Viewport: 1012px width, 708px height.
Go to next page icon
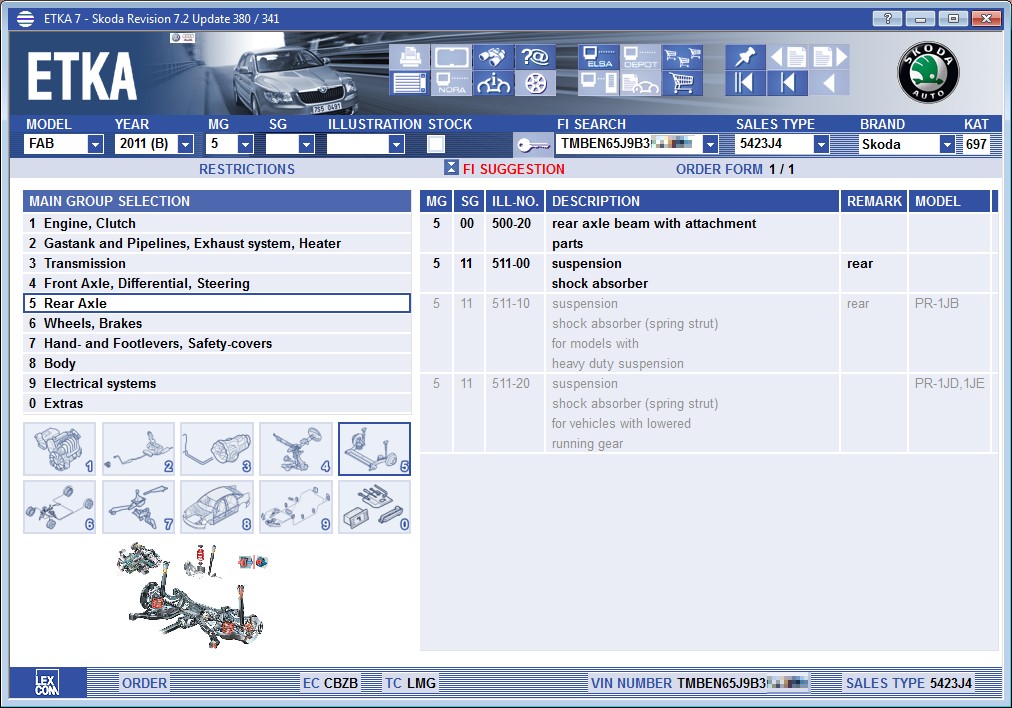tap(829, 57)
